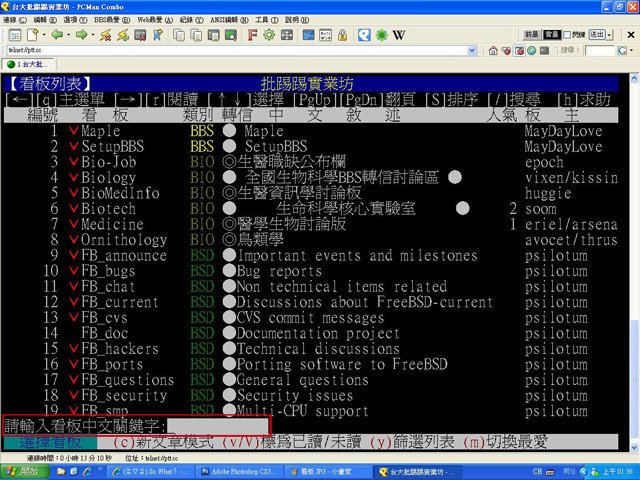640x480 pixels.
Task: Toggle the 閃爍 blink checkbox
Action: 567,35
